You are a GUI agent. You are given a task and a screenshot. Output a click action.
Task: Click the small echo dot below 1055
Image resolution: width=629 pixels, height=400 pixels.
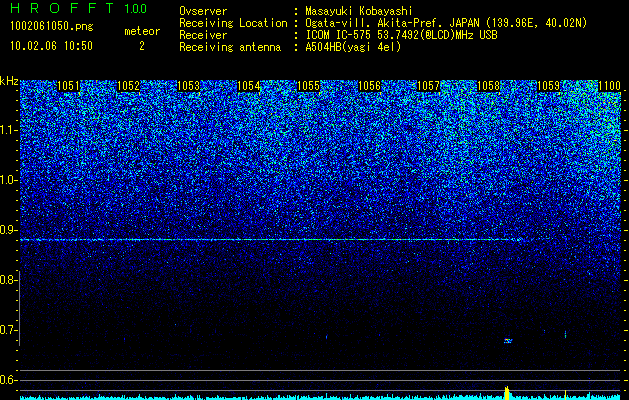[x=327, y=337]
